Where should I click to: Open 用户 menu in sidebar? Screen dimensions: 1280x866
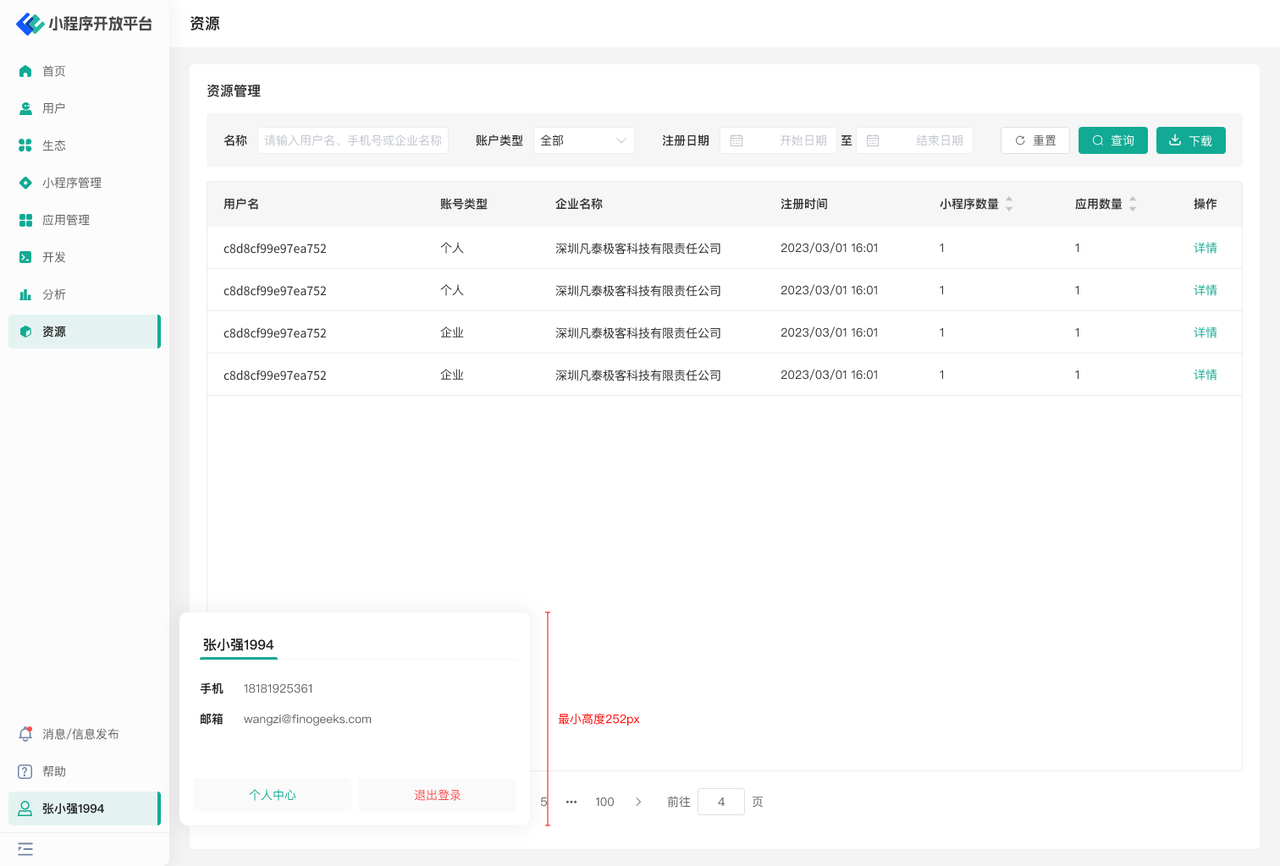[54, 108]
